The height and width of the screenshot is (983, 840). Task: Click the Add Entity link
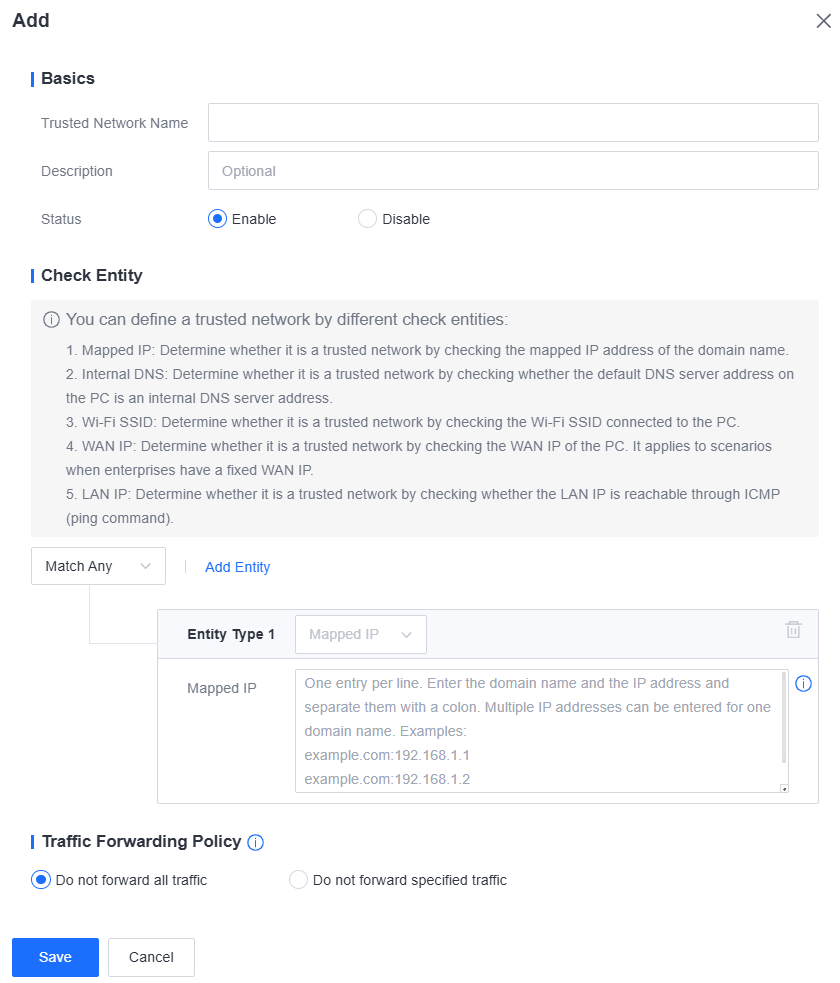(x=238, y=567)
